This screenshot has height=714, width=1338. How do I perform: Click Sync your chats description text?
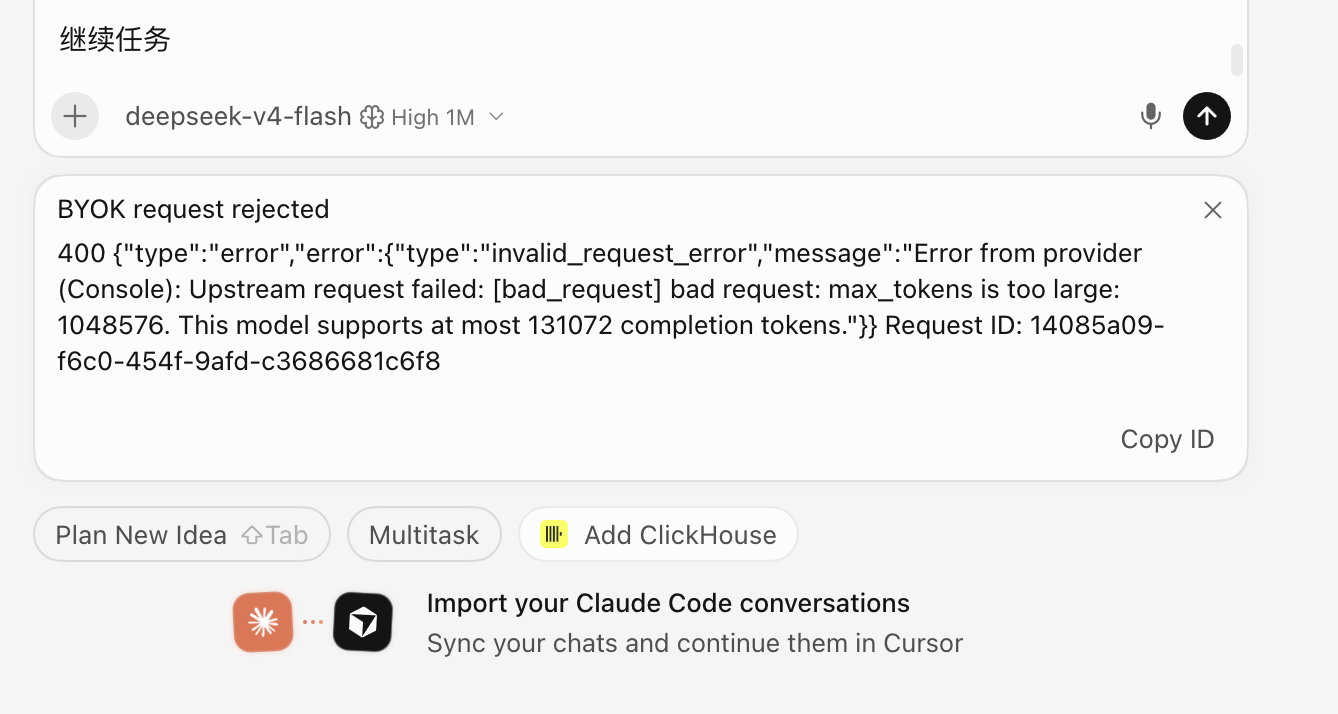click(x=695, y=643)
